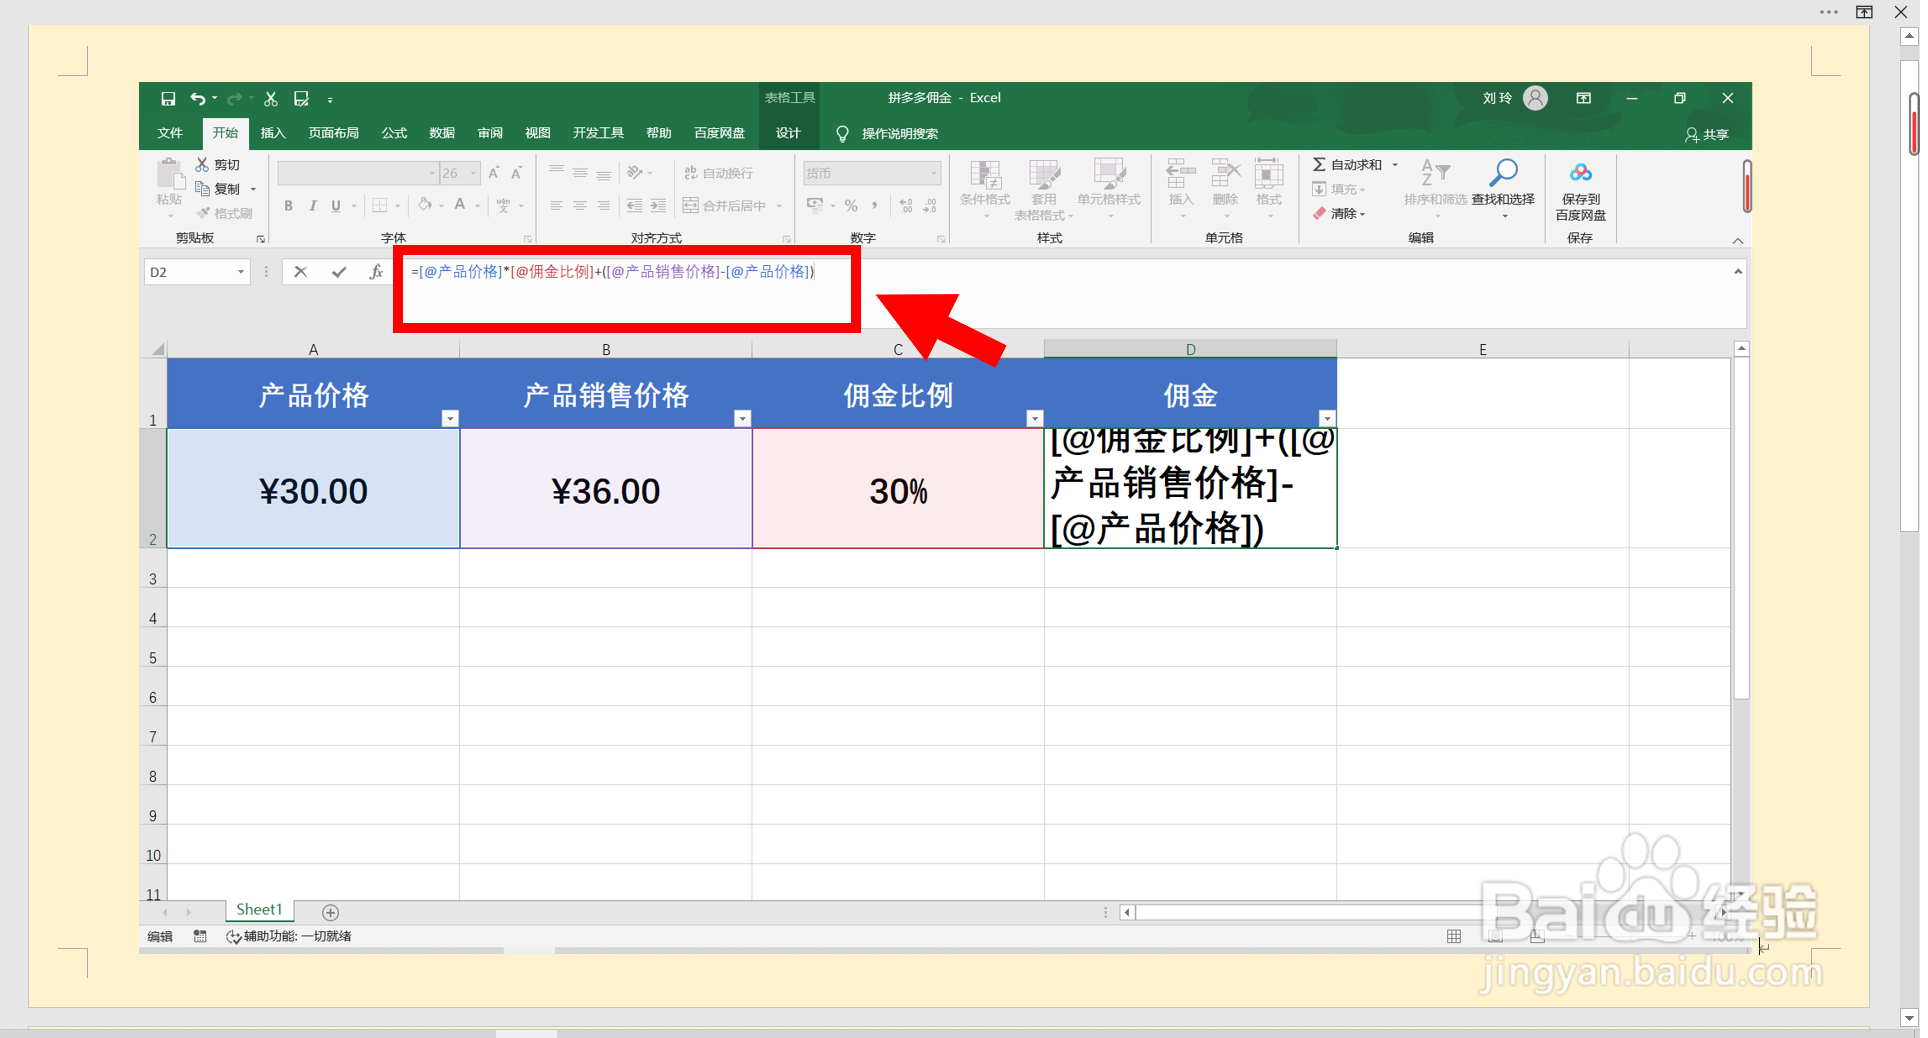Open filter dropdown for 佣金比例 column
This screenshot has height=1038, width=1928.
1035,418
